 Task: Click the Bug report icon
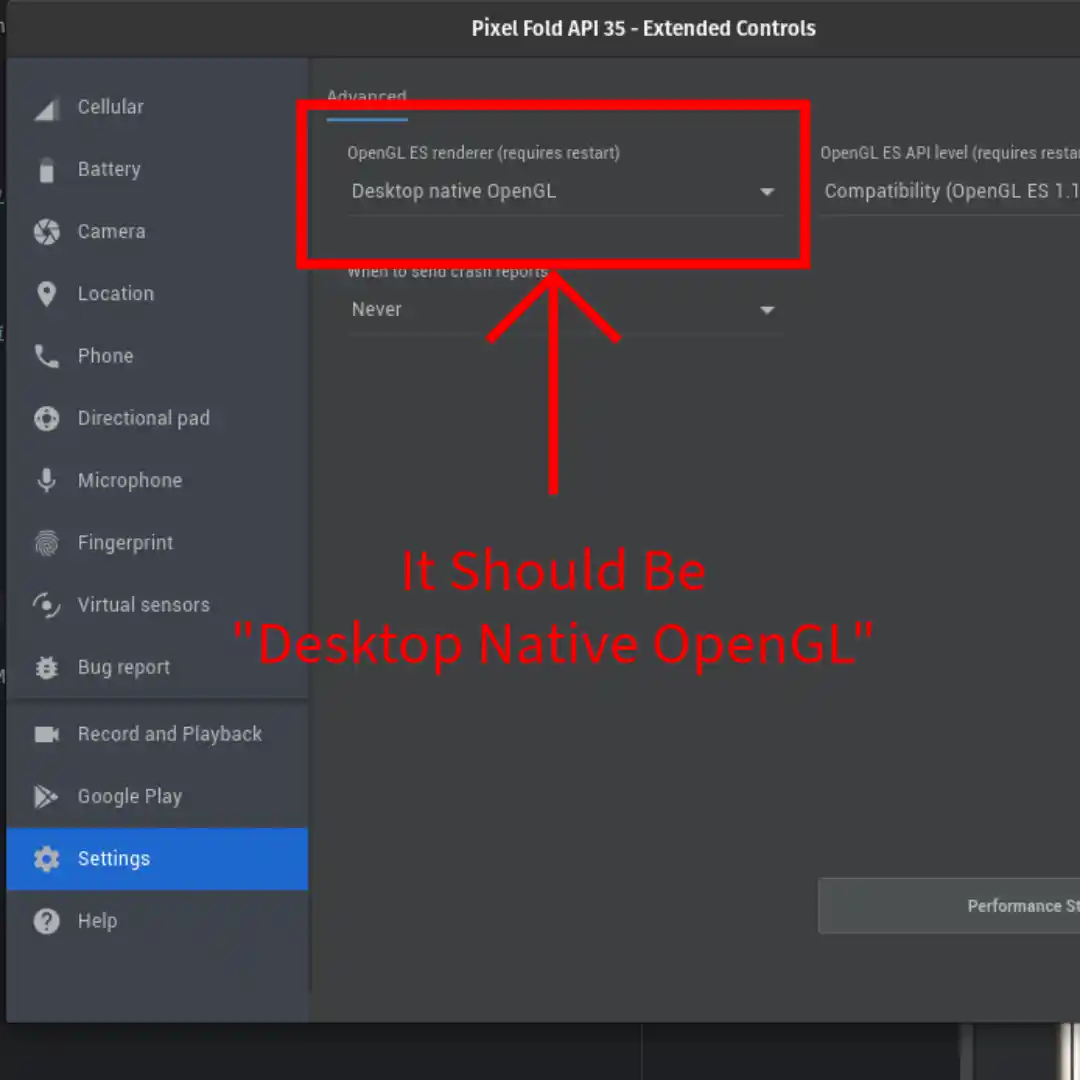(x=46, y=667)
